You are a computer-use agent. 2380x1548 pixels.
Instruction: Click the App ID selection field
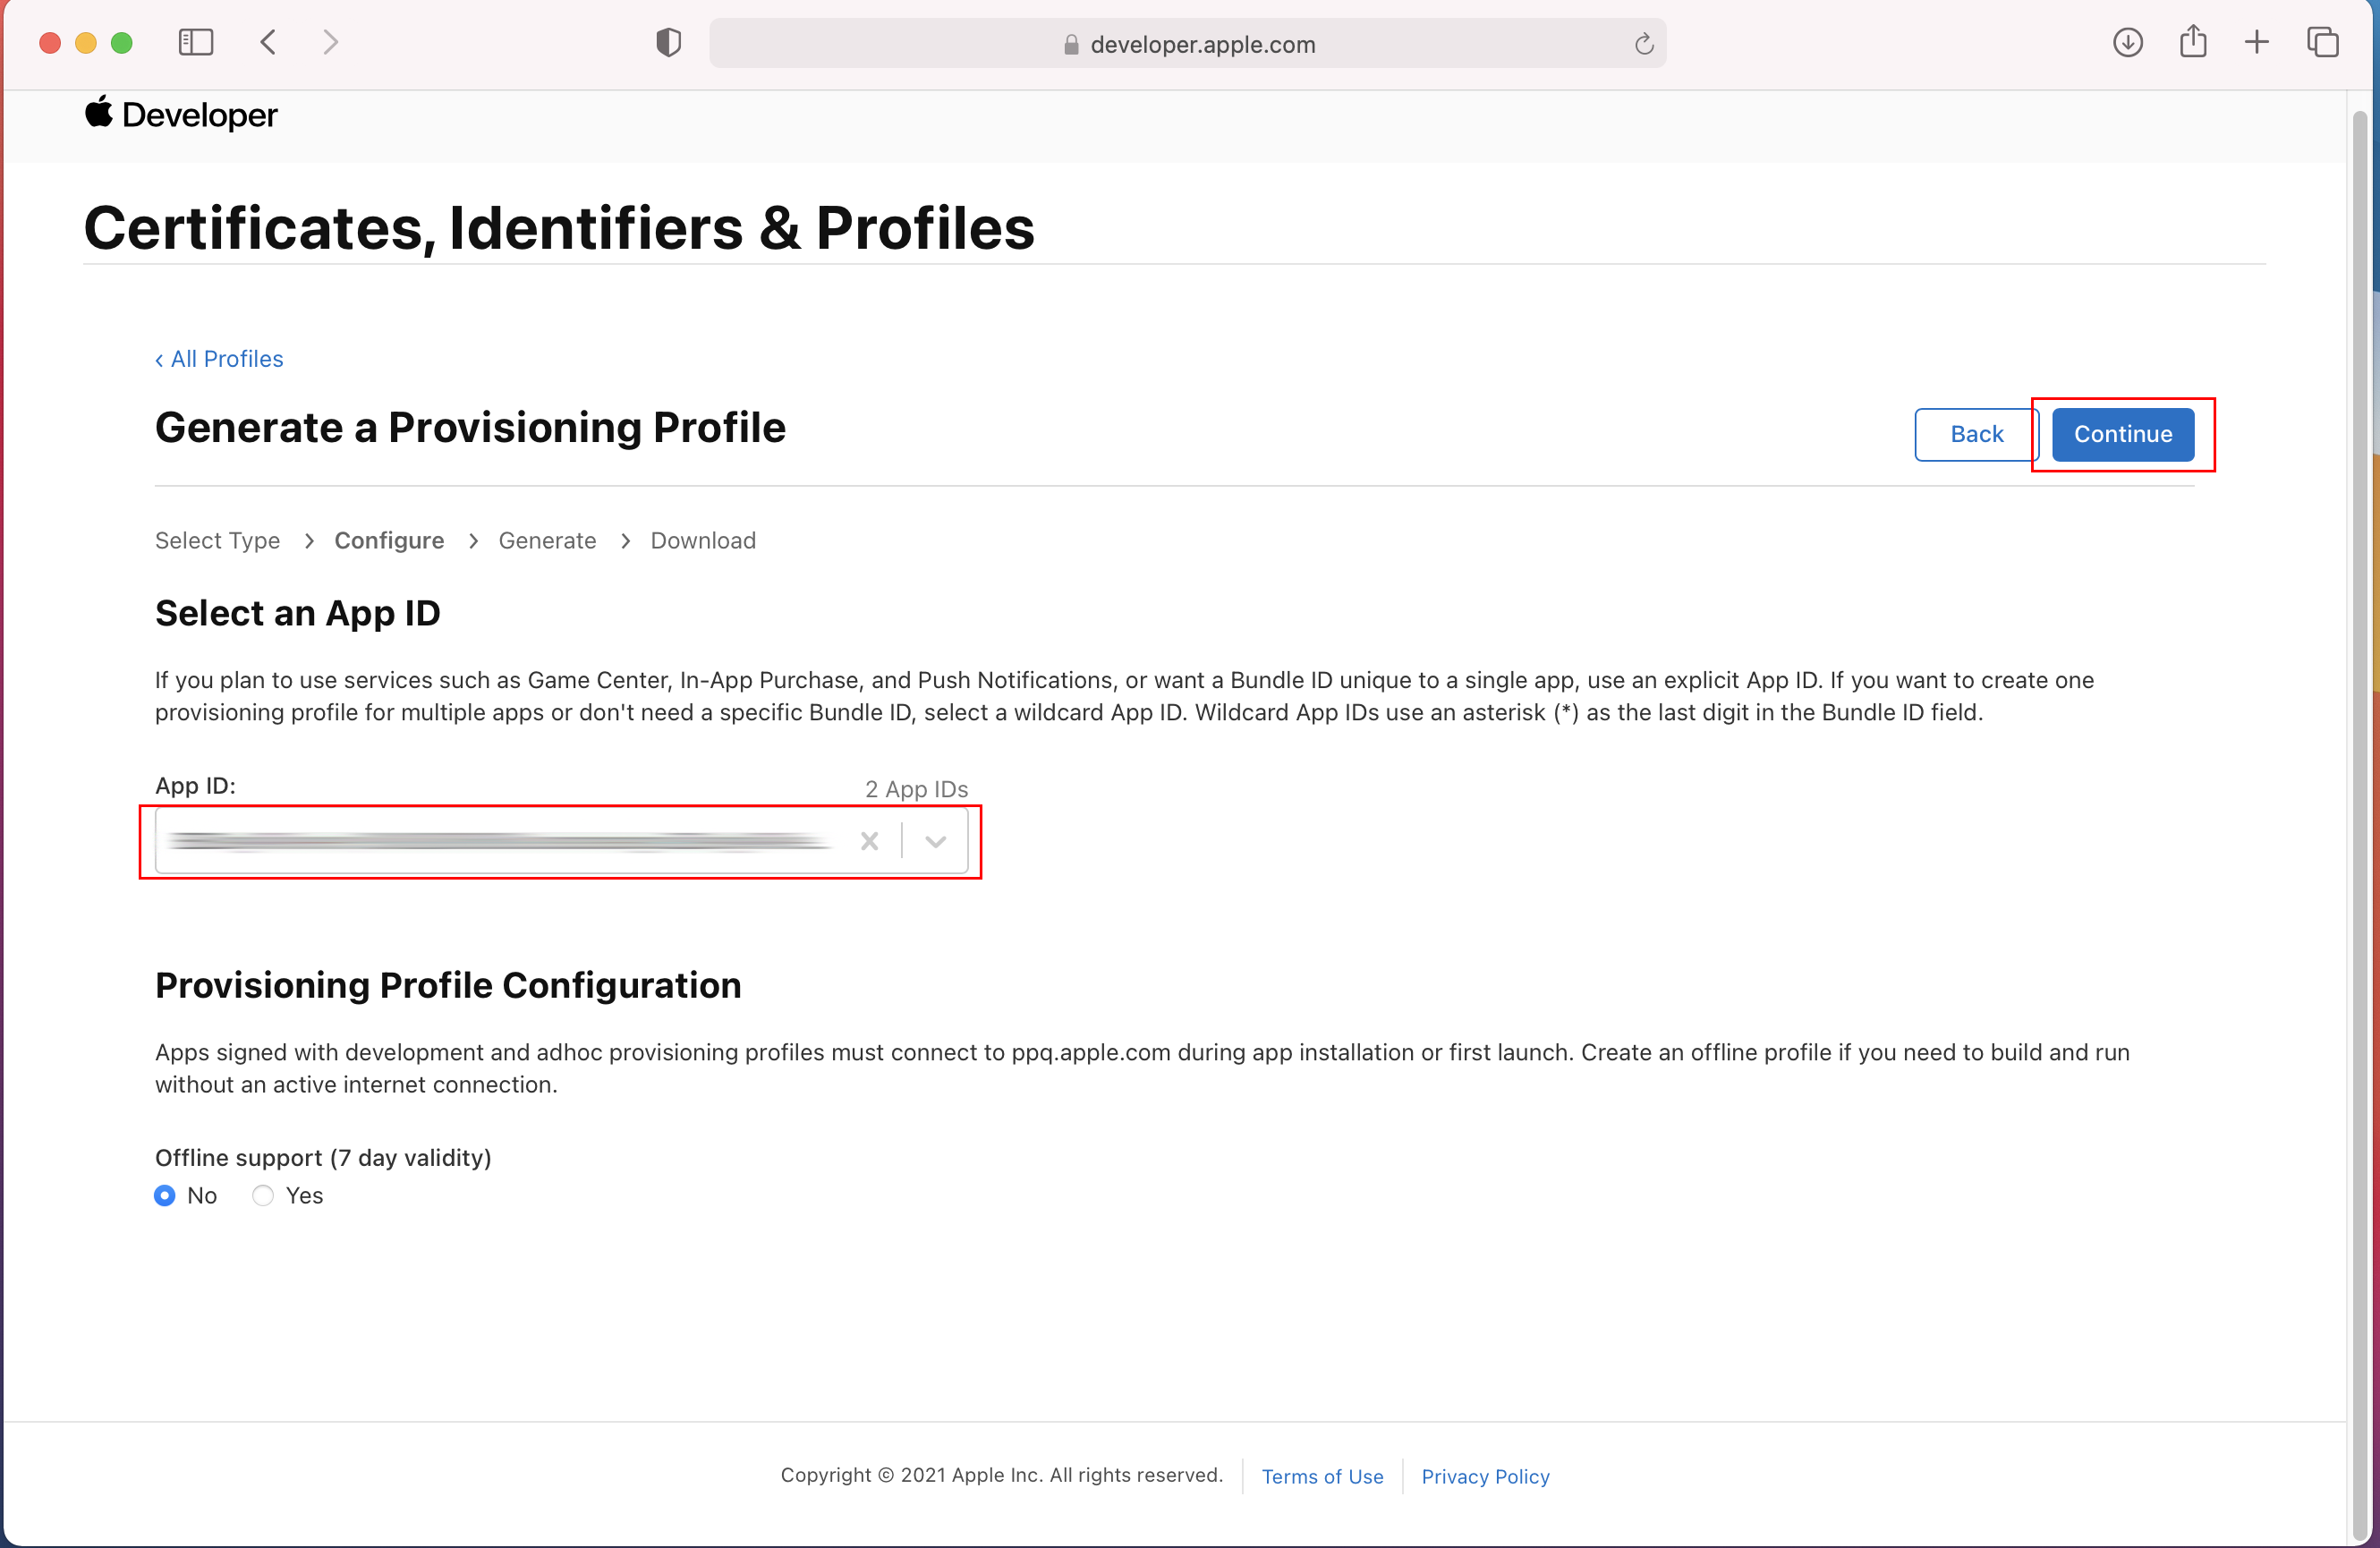coord(500,841)
